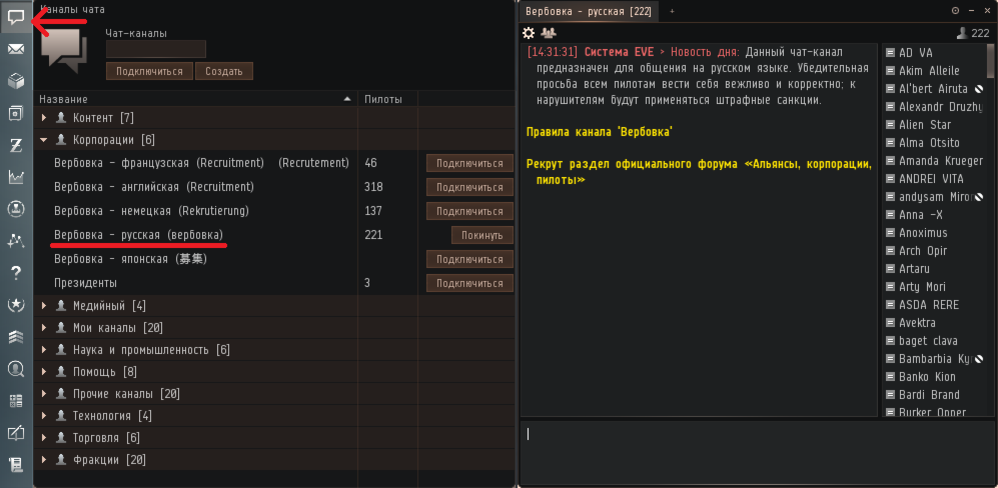
Task: Expand the Прочие каналы [20] category
Action: coord(44,394)
